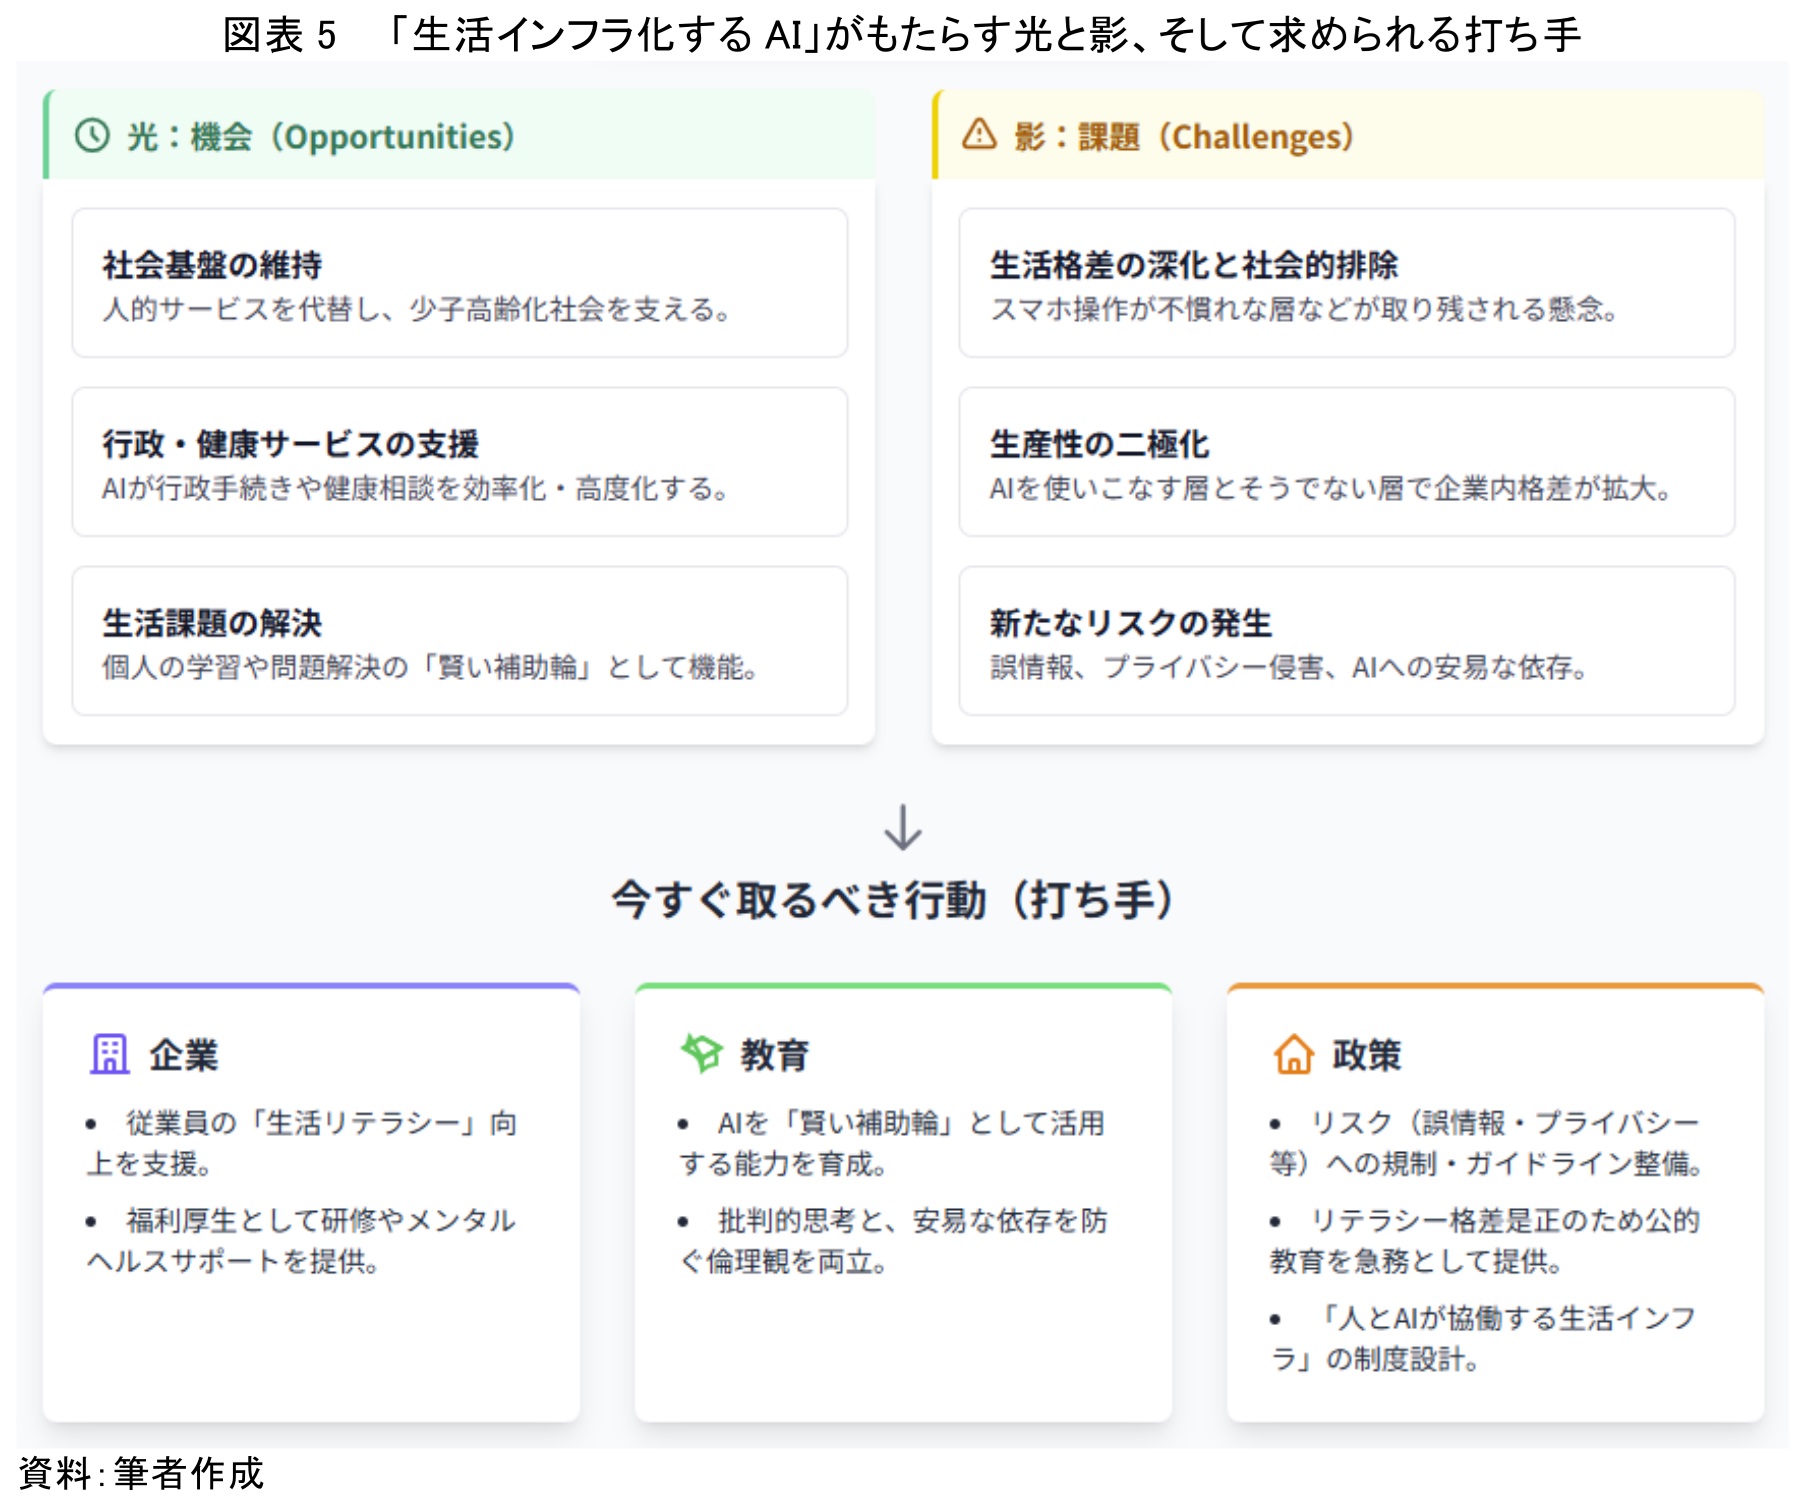The width and height of the screenshot is (1804, 1503).
Task: Click the 影：課題 (Challenges) header
Action: (1184, 137)
